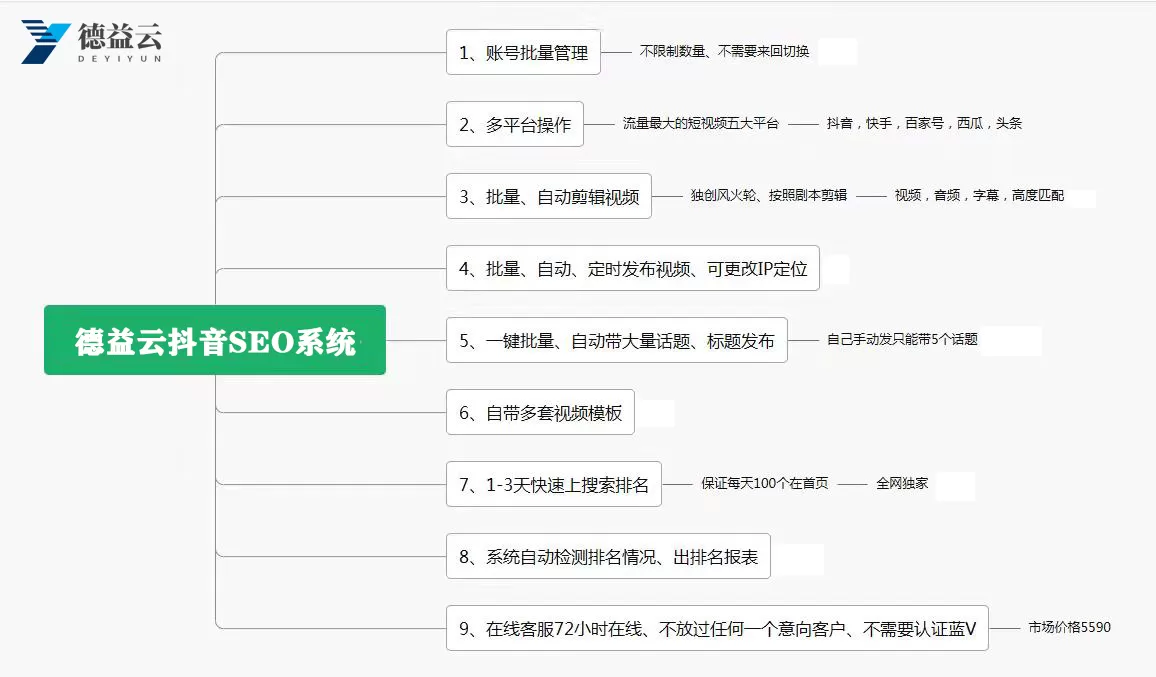Select node 3、批量、自动剪辑视频
Screen dimensions: 1156x677
point(549,196)
